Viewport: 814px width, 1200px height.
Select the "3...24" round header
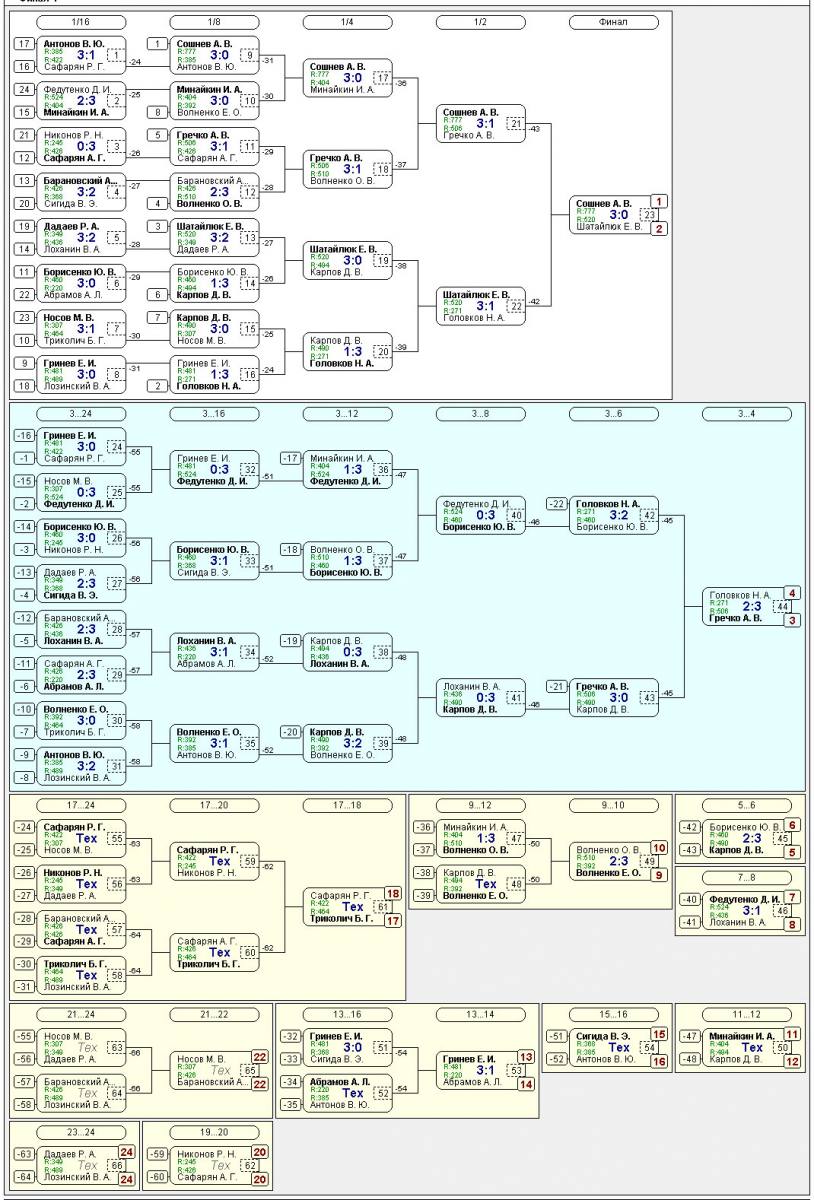click(x=80, y=413)
